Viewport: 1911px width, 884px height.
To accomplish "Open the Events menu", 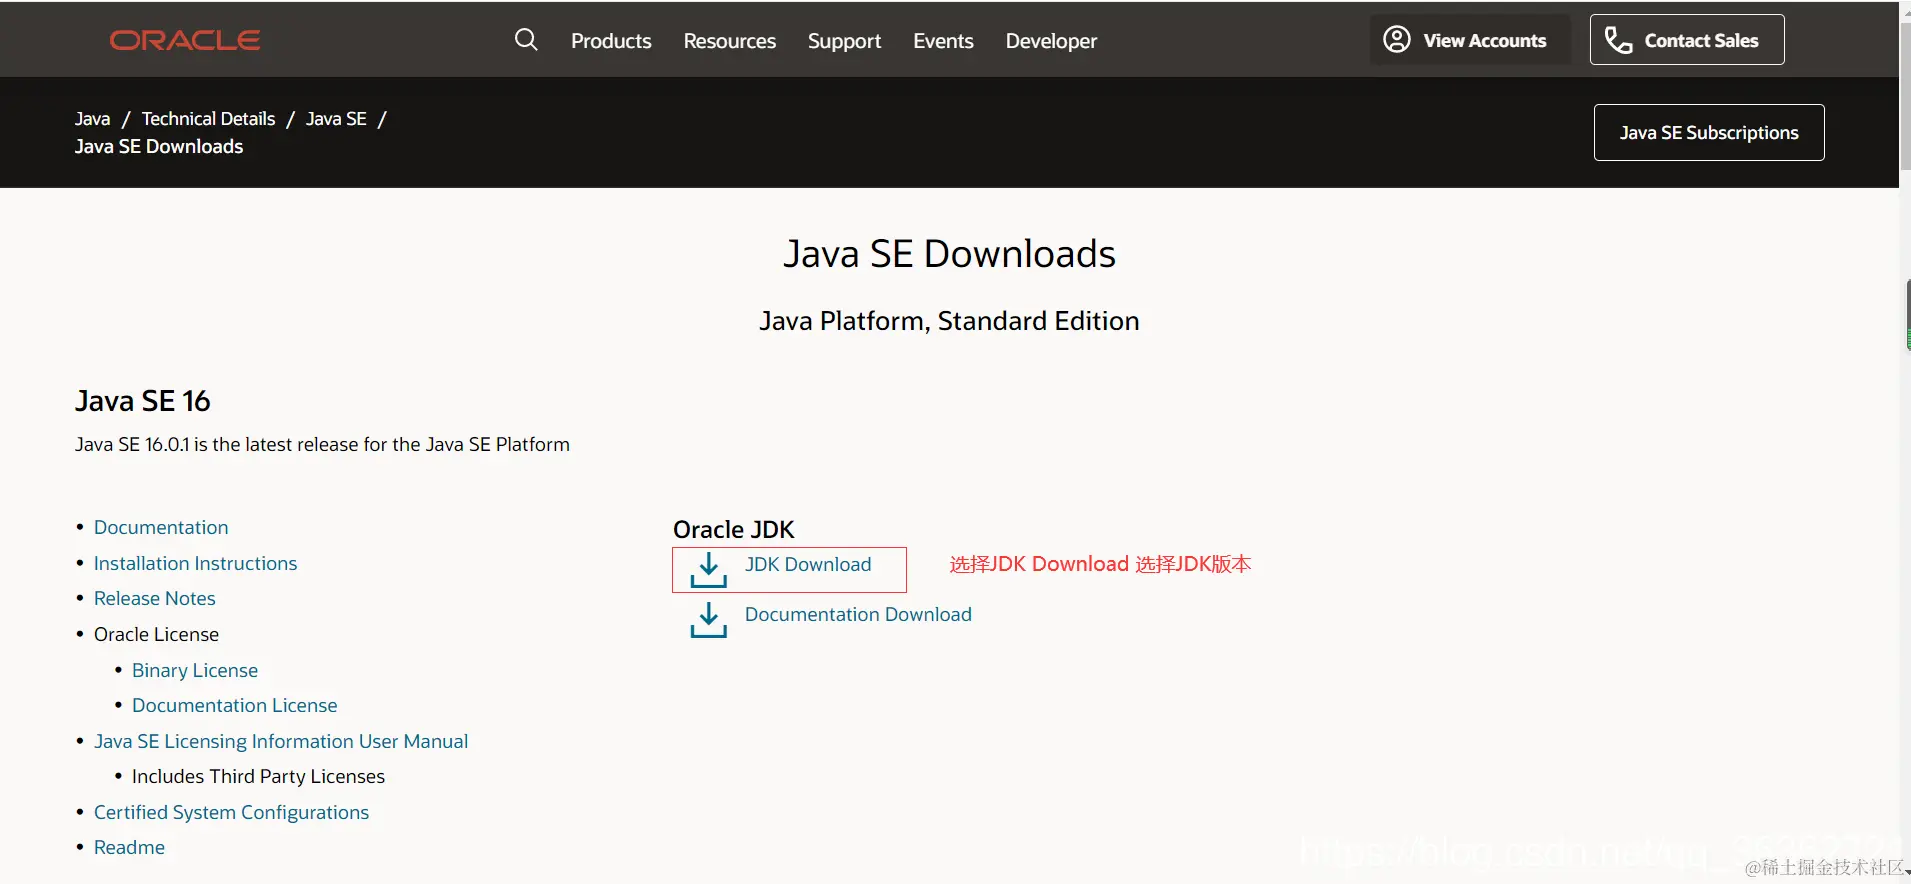I will click(943, 41).
